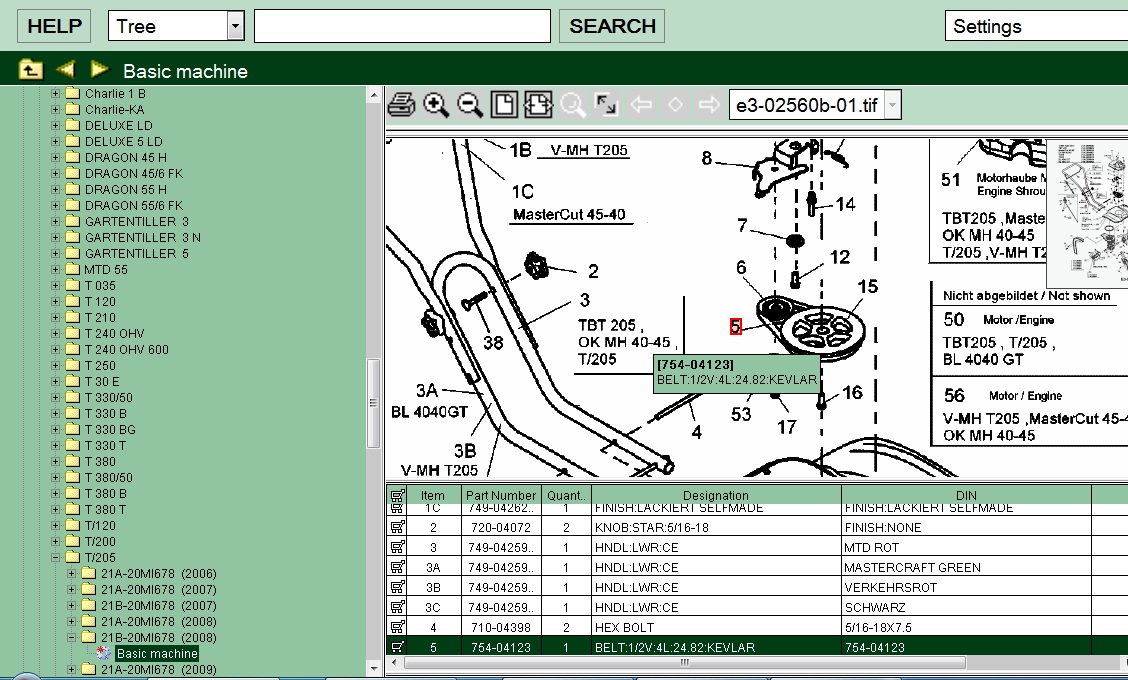This screenshot has width=1128, height=680.
Task: Add item 3B VERKEHRSROT handle to cart
Action: tap(397, 587)
